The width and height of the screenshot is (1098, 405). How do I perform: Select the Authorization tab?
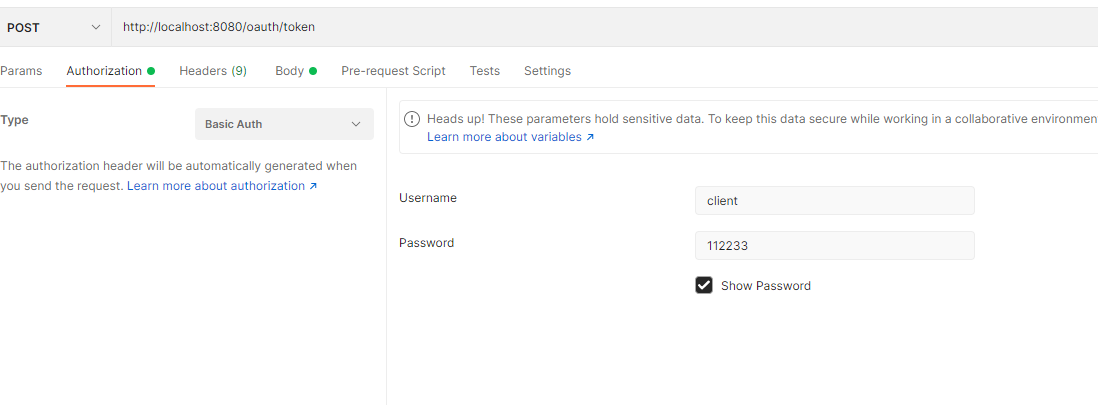tap(104, 71)
